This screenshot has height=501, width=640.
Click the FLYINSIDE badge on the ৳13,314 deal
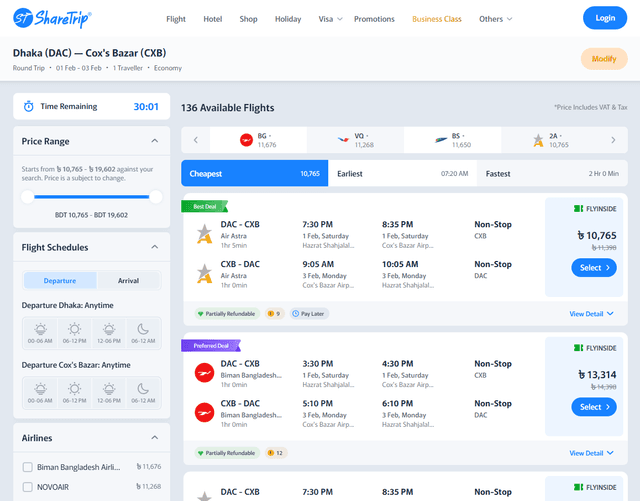[x=595, y=348]
